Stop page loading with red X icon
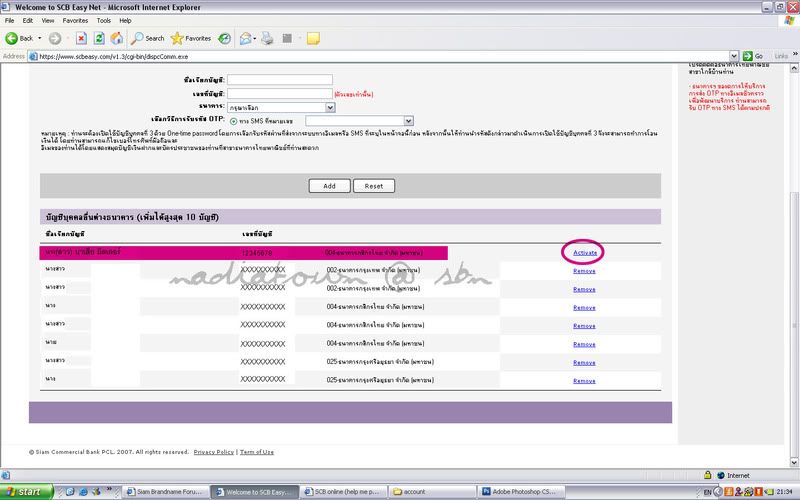The height and width of the screenshot is (500, 800). point(81,38)
